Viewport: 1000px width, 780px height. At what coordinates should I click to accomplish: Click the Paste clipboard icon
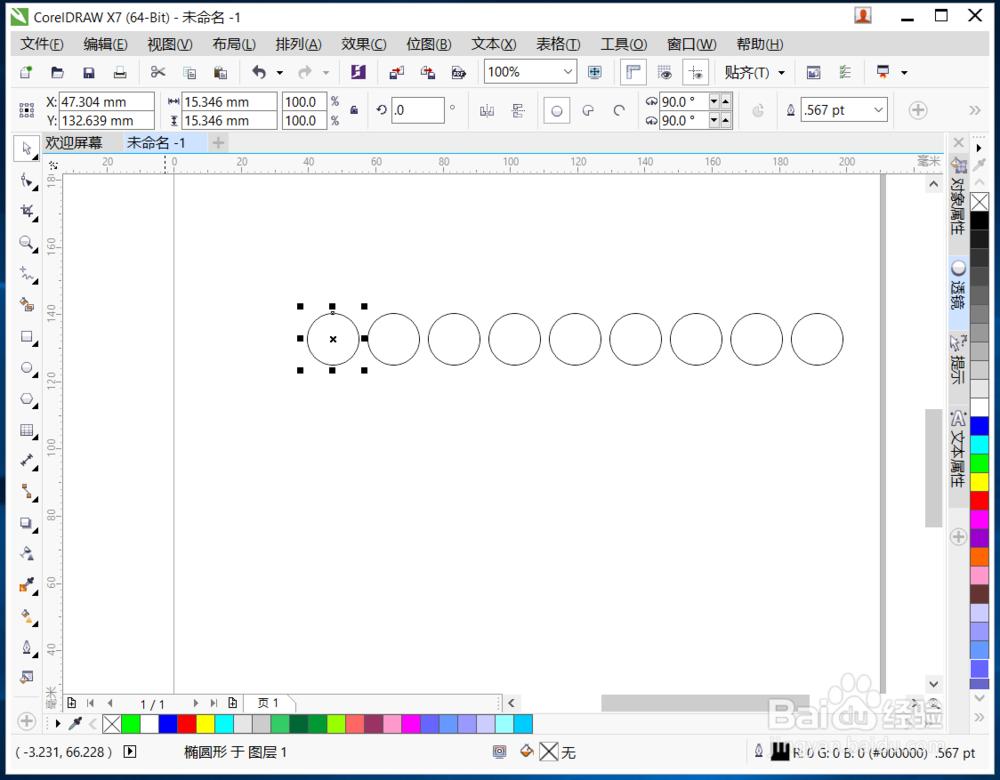221,72
